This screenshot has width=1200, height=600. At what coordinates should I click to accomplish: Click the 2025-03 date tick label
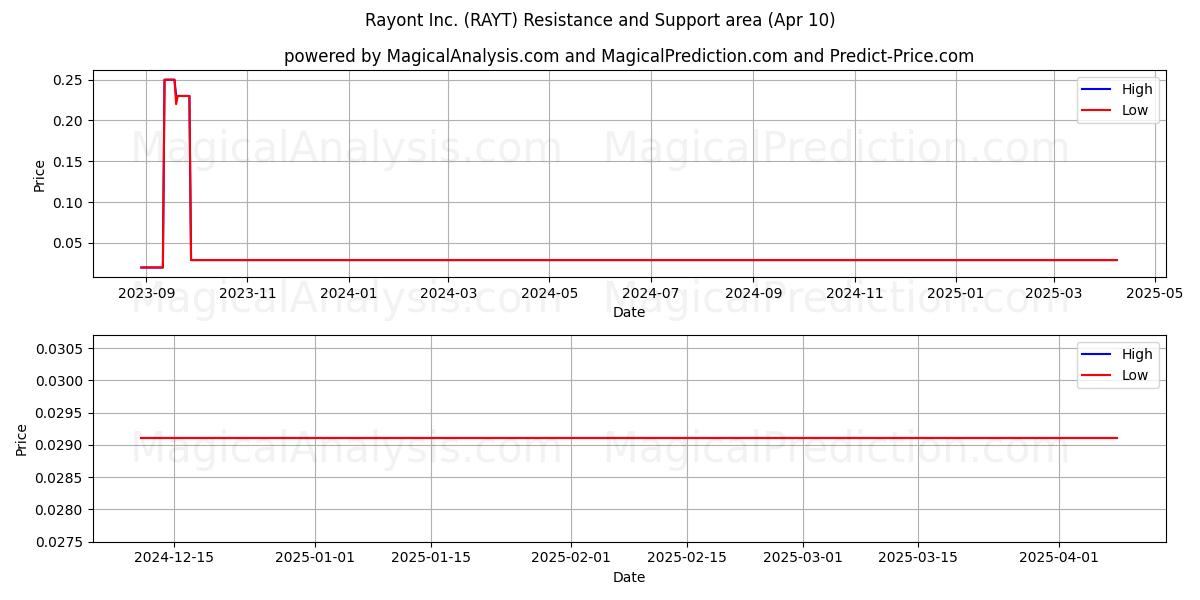pyautogui.click(x=1053, y=293)
